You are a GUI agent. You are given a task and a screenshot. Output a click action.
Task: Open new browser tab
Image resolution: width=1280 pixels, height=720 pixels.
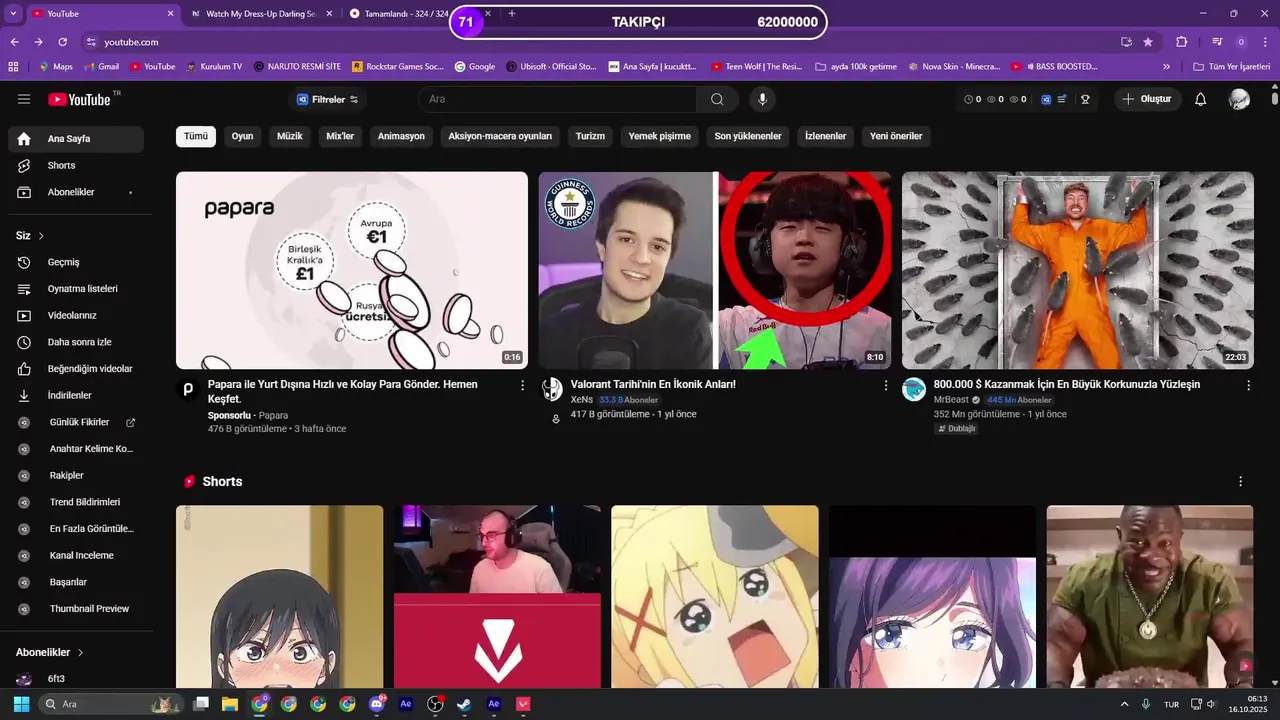click(512, 14)
